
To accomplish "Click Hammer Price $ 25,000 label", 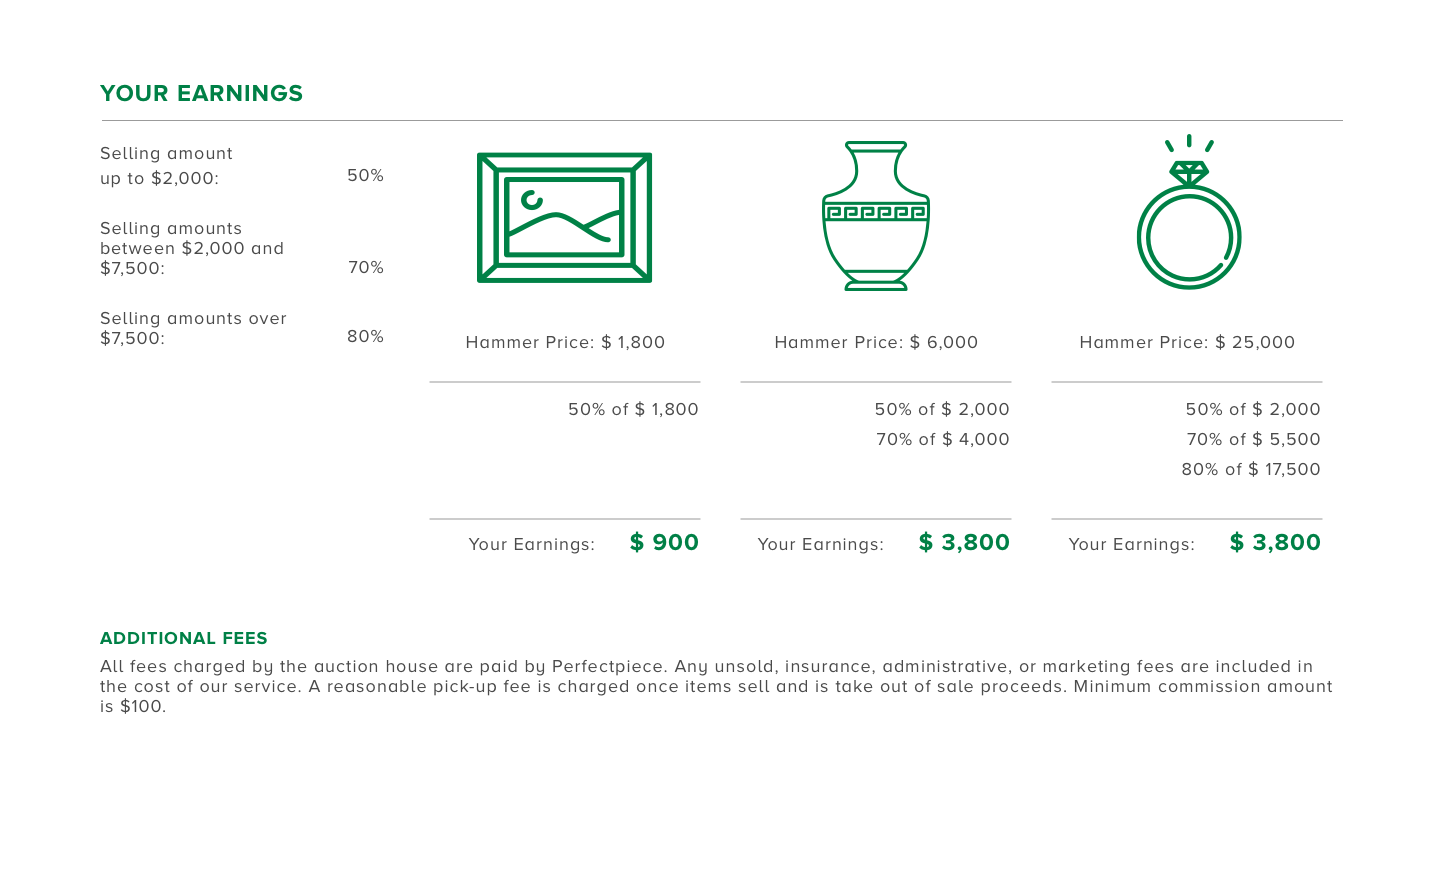I will 1187,342.
